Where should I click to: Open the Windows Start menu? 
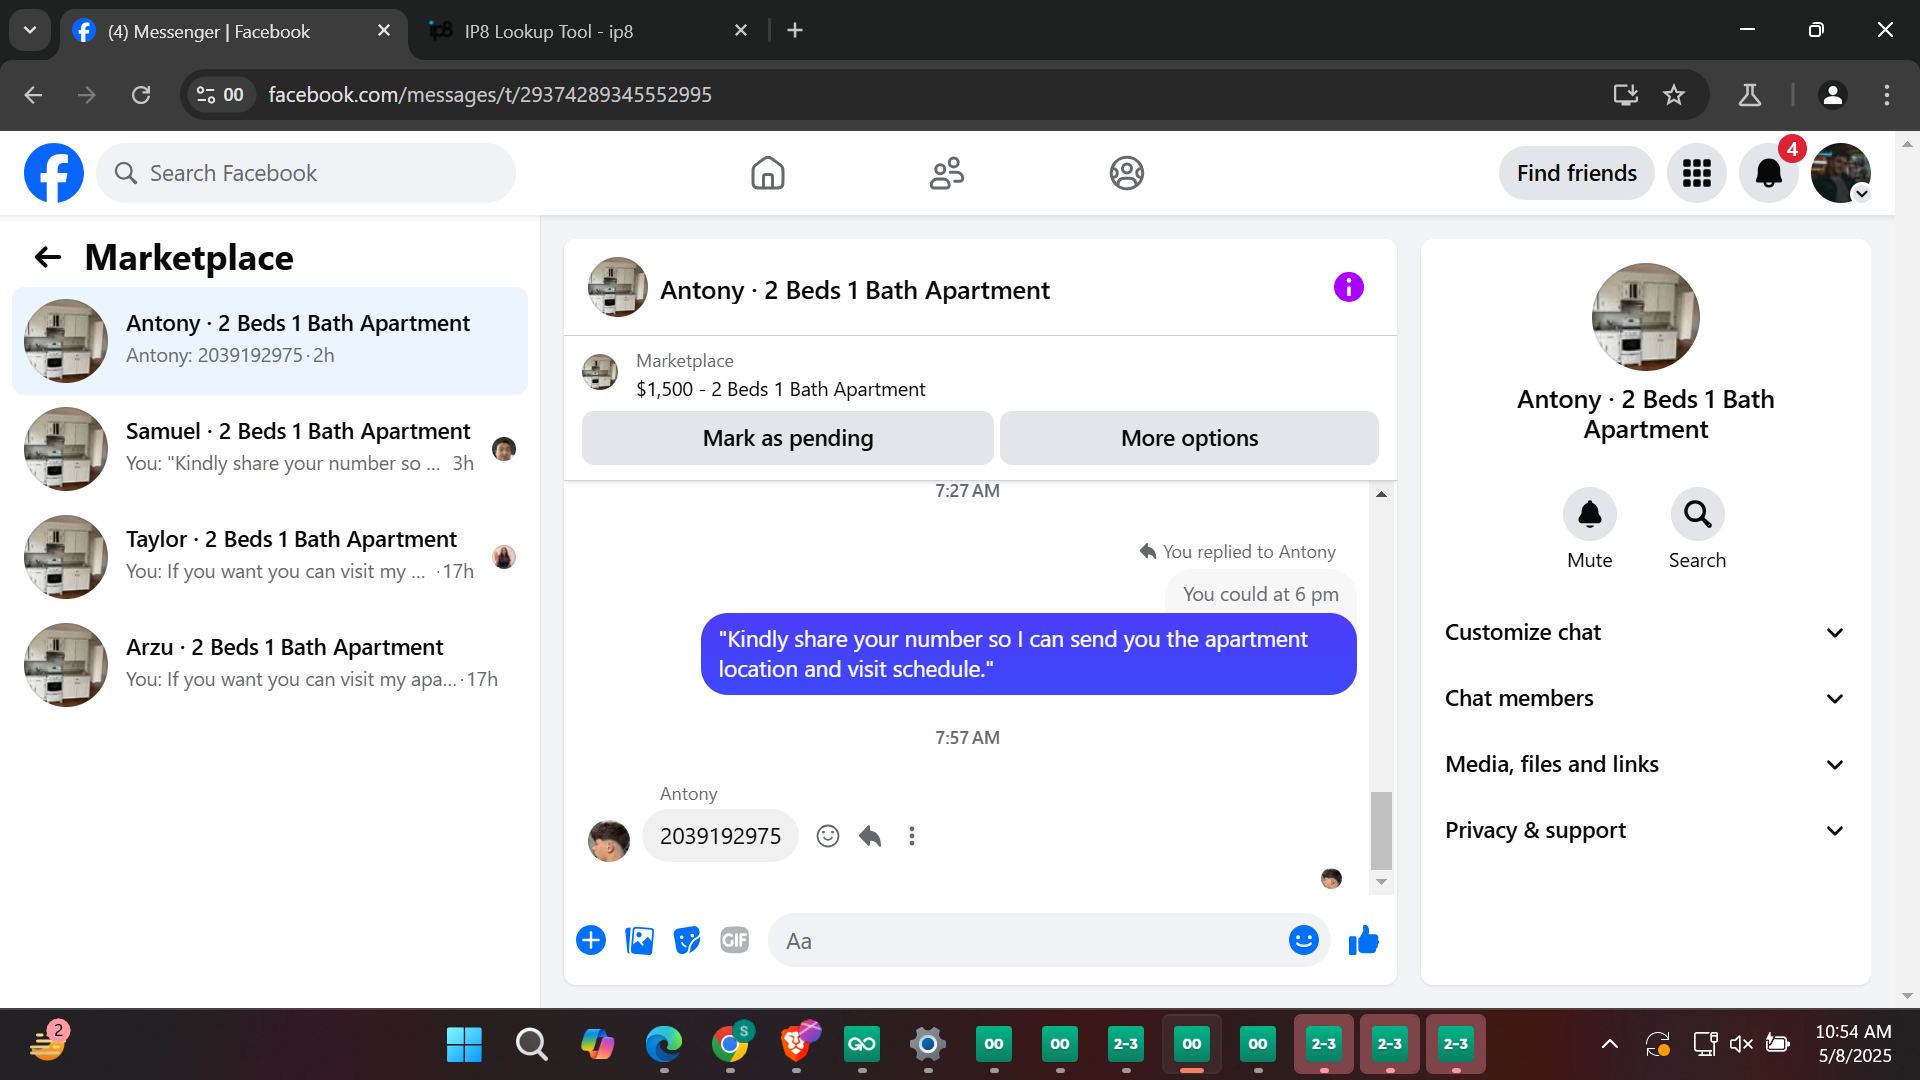464,1044
